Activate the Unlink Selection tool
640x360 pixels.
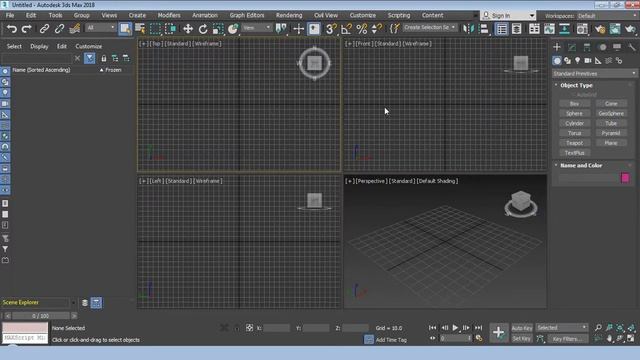[x=59, y=29]
